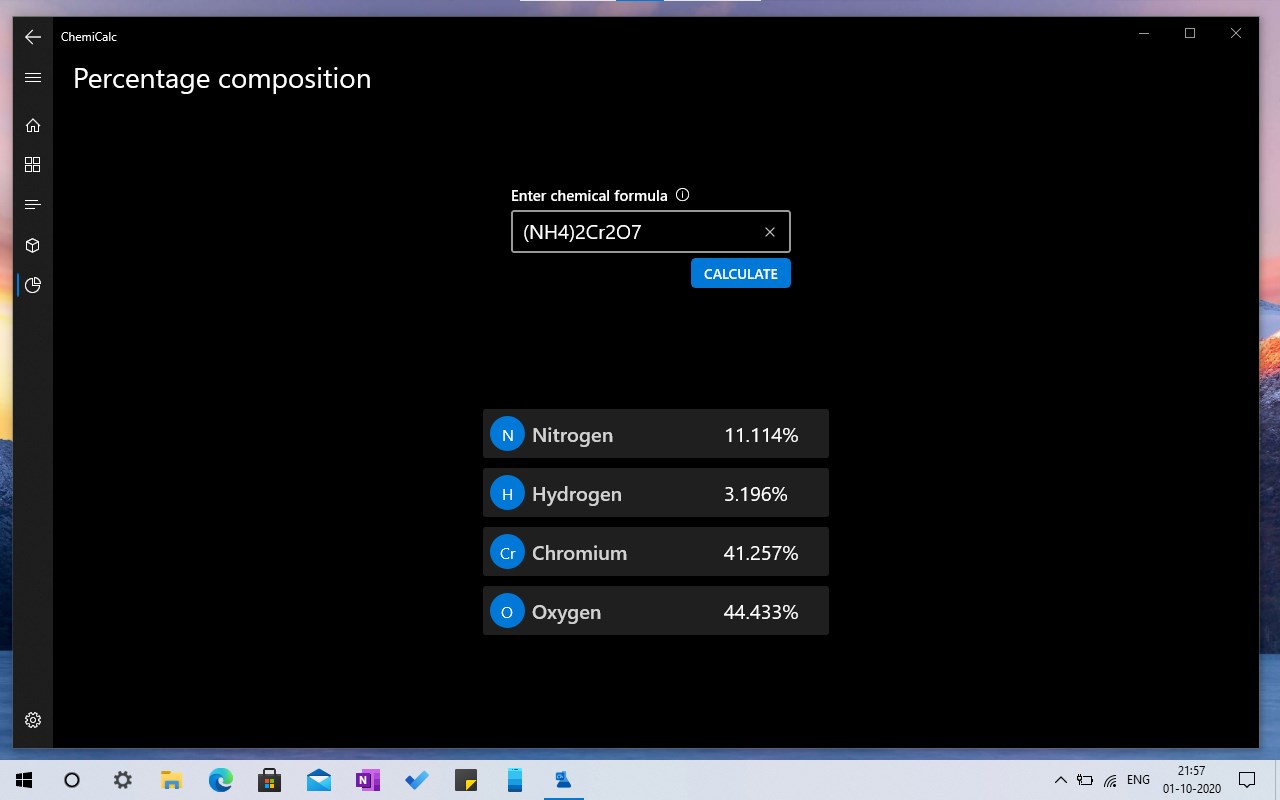Open the Home page in the sidebar
Viewport: 1280px width, 800px height.
point(33,125)
